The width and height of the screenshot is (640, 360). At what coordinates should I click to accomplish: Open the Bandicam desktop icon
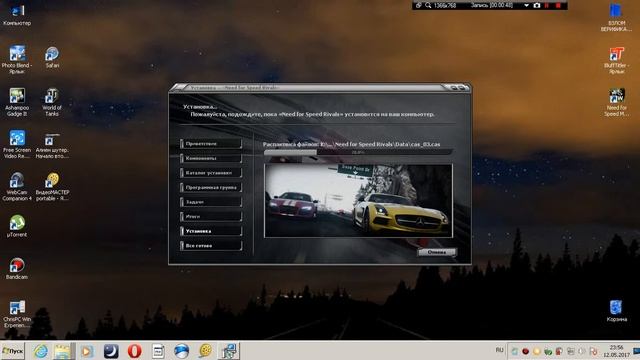point(17,268)
